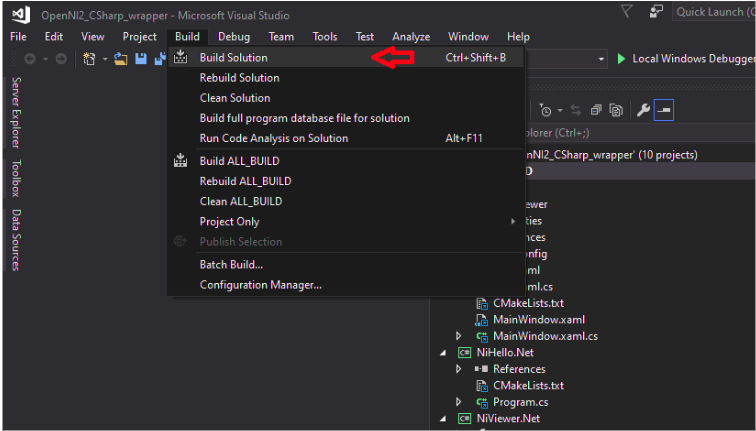Select the NiHello.Net project
Screen dimensions: 756x431
point(505,352)
